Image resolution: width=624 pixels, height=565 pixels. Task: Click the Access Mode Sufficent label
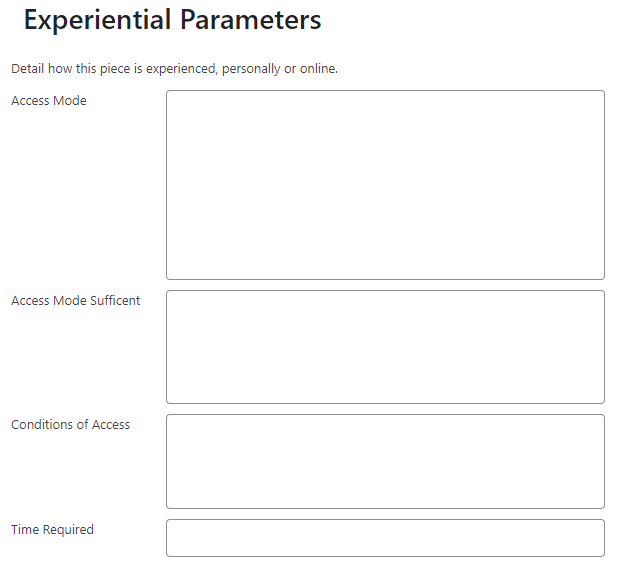(x=76, y=301)
